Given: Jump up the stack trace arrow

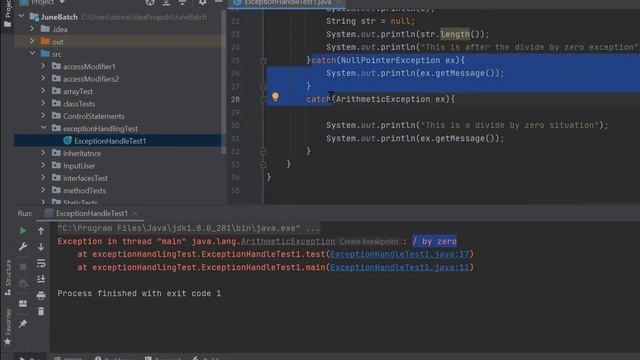Looking at the screenshot, I should 41,231.
